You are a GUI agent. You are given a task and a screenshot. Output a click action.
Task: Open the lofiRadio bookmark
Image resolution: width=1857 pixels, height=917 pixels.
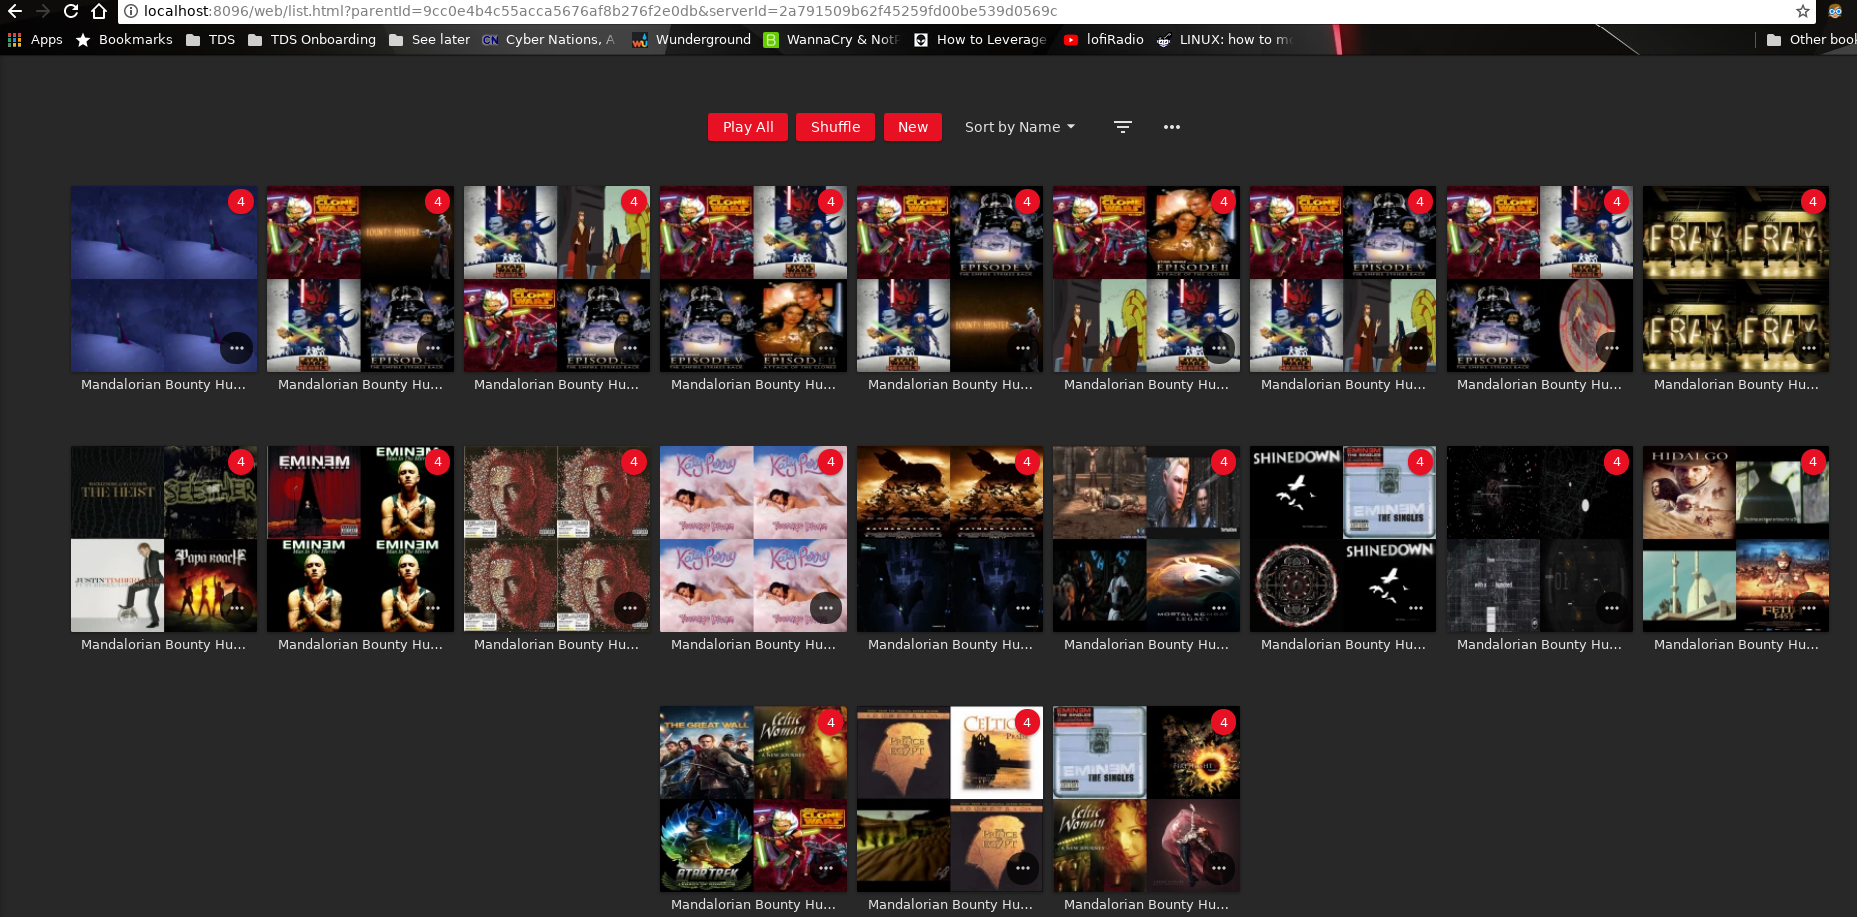[1104, 40]
